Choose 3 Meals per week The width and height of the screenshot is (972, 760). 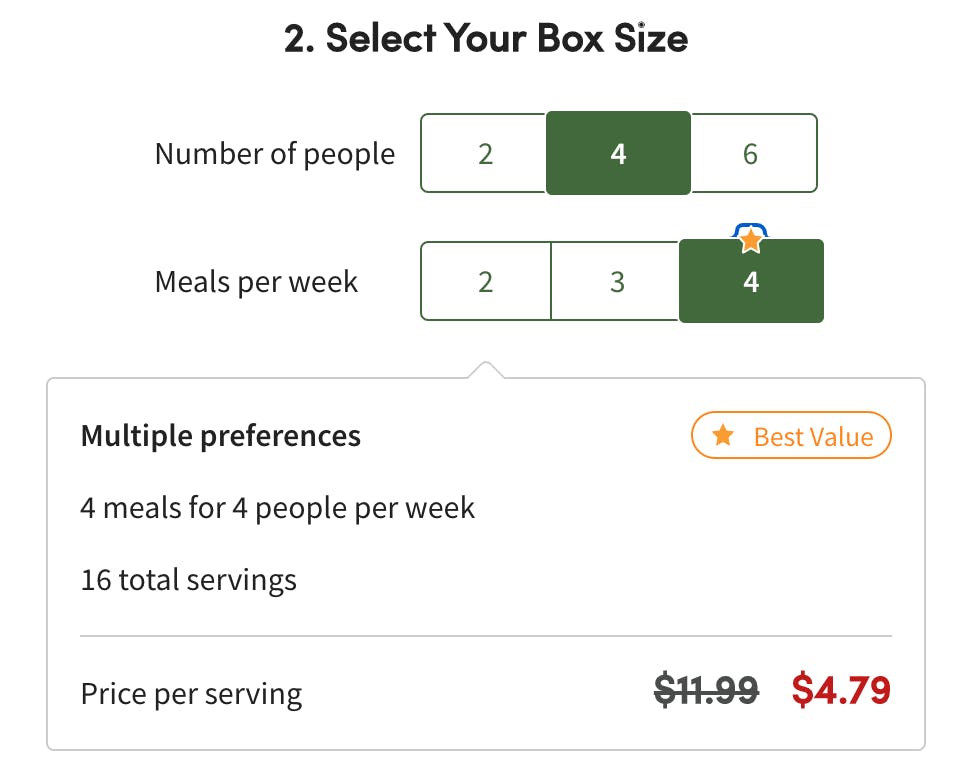616,281
